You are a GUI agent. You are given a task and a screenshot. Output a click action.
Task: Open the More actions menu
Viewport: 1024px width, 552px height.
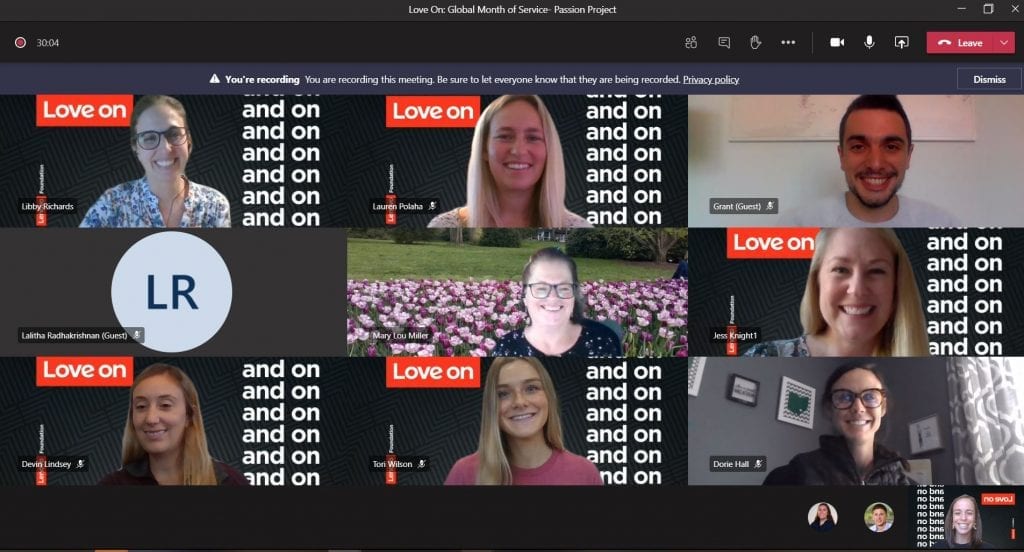click(x=788, y=42)
